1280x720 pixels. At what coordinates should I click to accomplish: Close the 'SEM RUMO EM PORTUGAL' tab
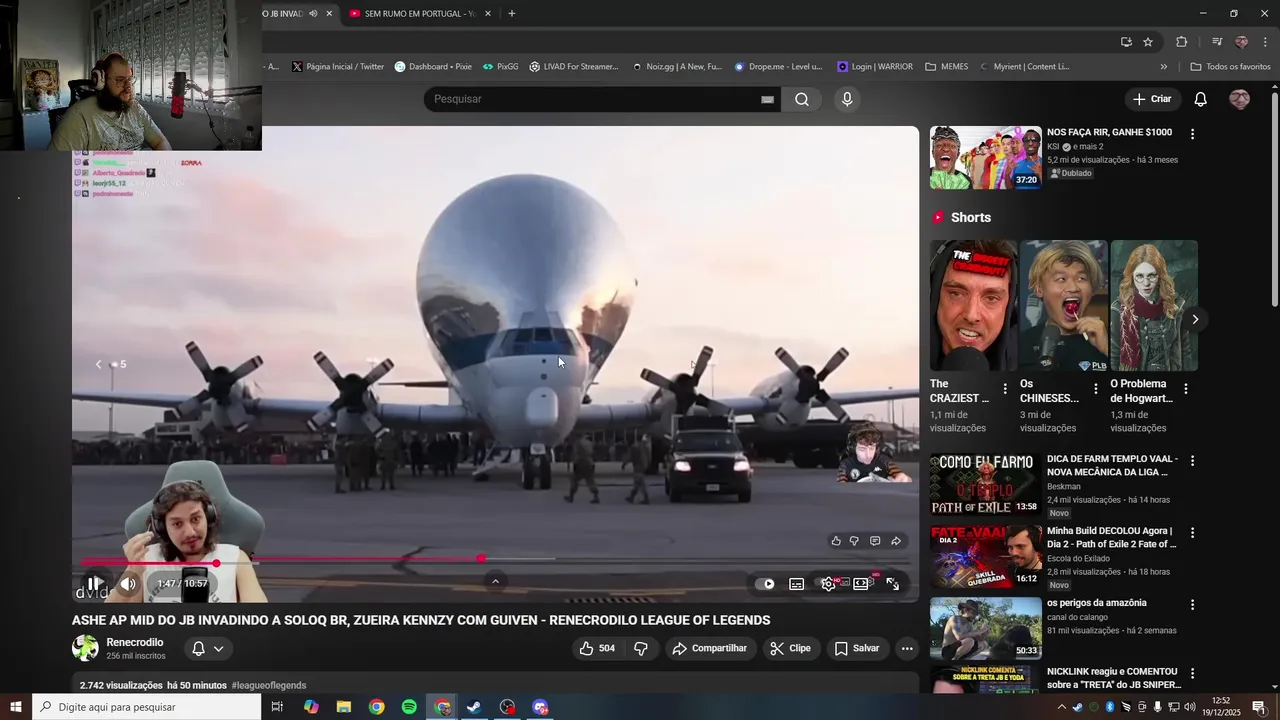[488, 13]
